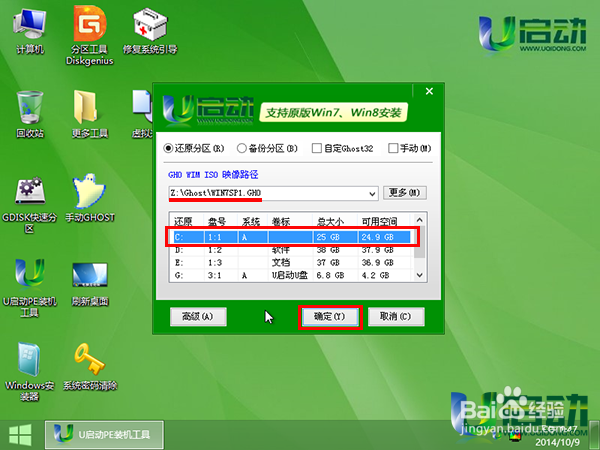Enable 手动 (M) checkbox
Viewport: 600px width, 450px height.
pos(410,148)
